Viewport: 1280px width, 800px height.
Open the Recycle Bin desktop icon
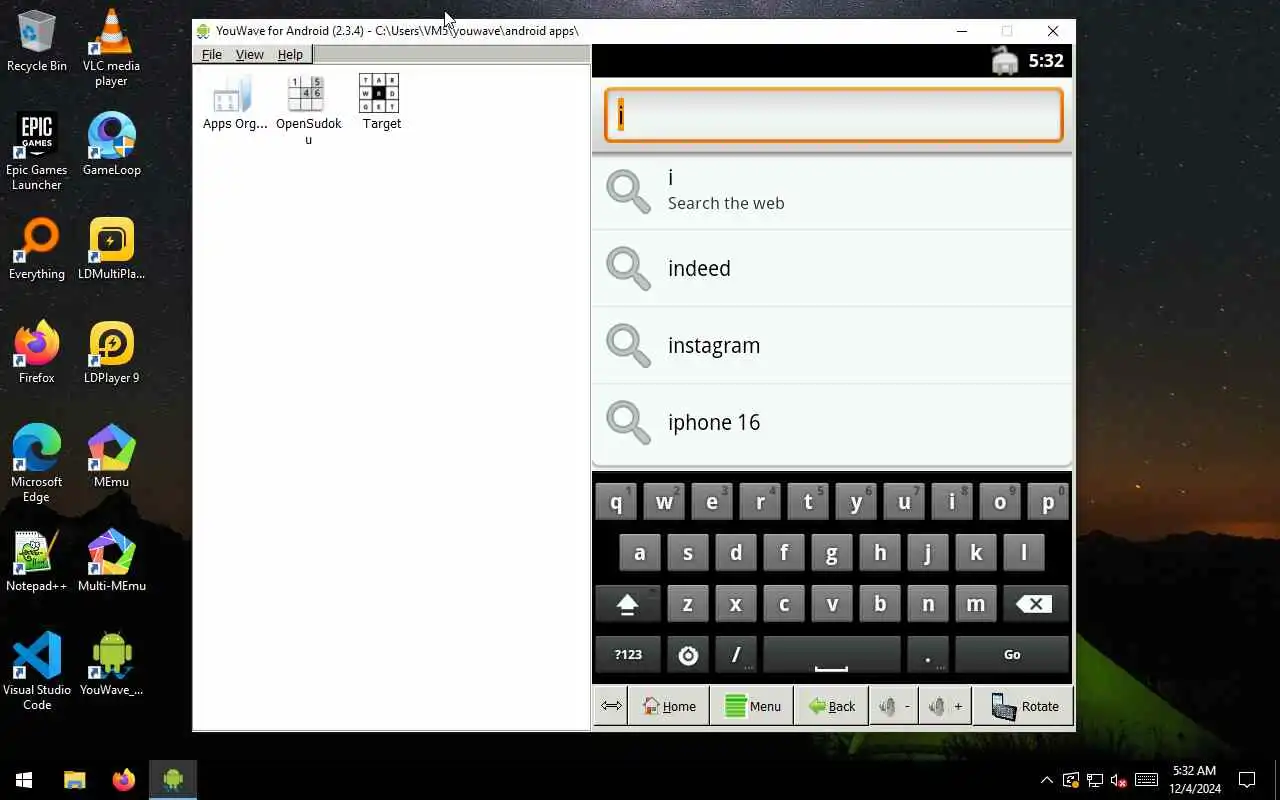(x=37, y=42)
